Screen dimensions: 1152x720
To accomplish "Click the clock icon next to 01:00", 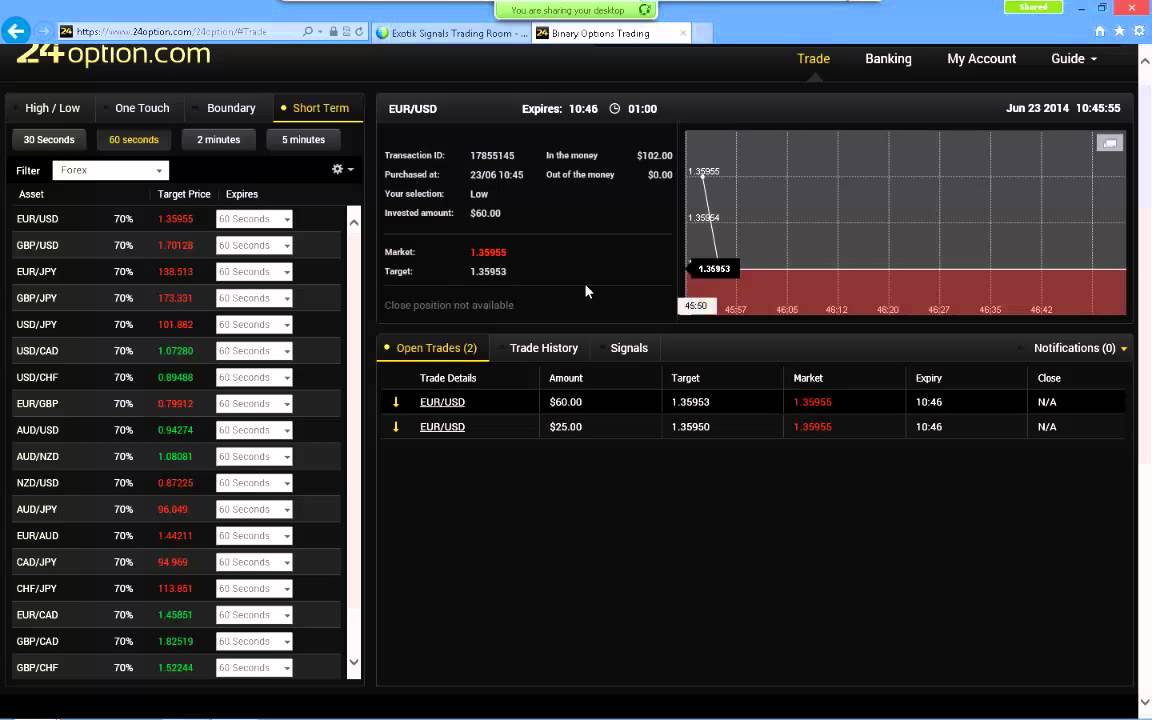I will [614, 109].
